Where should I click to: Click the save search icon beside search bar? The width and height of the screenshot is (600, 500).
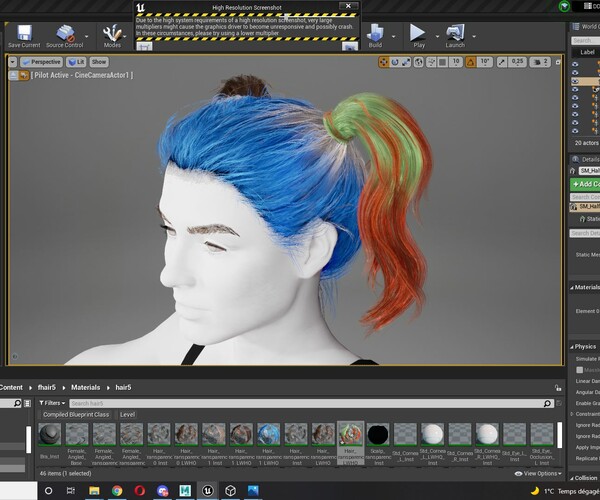coord(559,403)
